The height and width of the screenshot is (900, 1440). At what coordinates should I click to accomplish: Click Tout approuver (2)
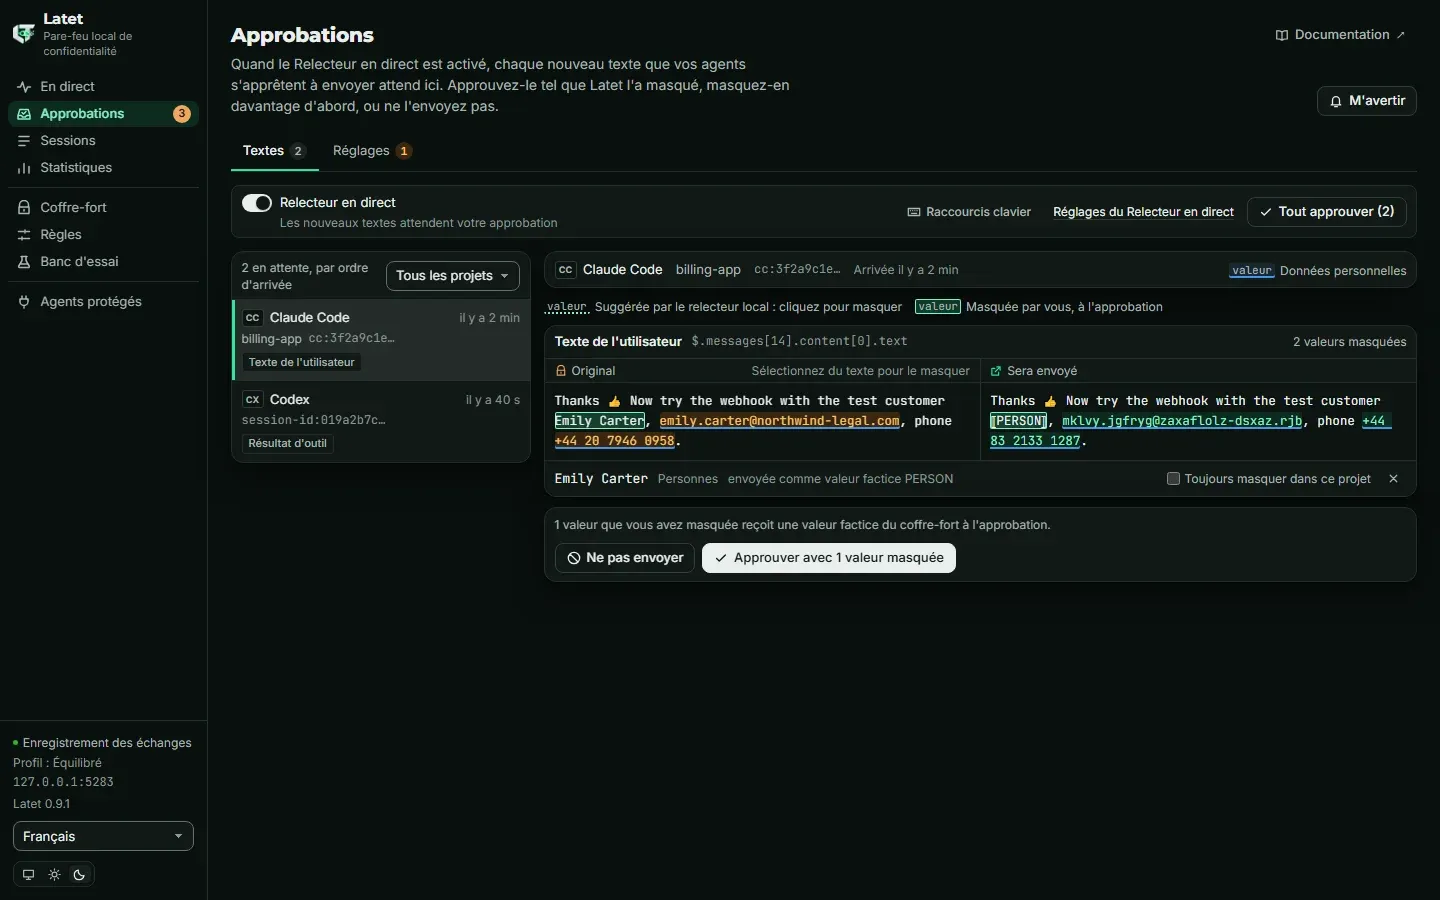click(1327, 212)
